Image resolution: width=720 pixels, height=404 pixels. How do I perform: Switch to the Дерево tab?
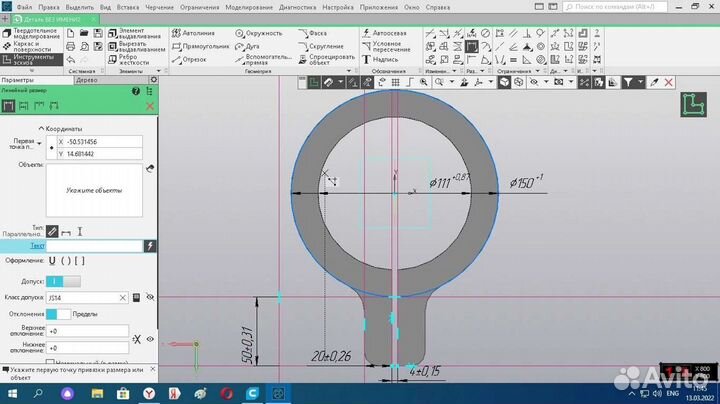click(x=87, y=80)
